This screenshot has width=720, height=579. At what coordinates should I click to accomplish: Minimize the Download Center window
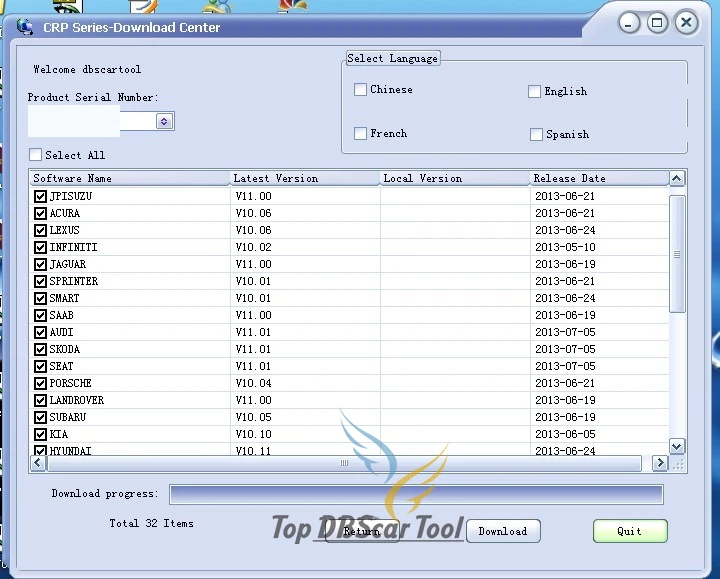(x=629, y=22)
